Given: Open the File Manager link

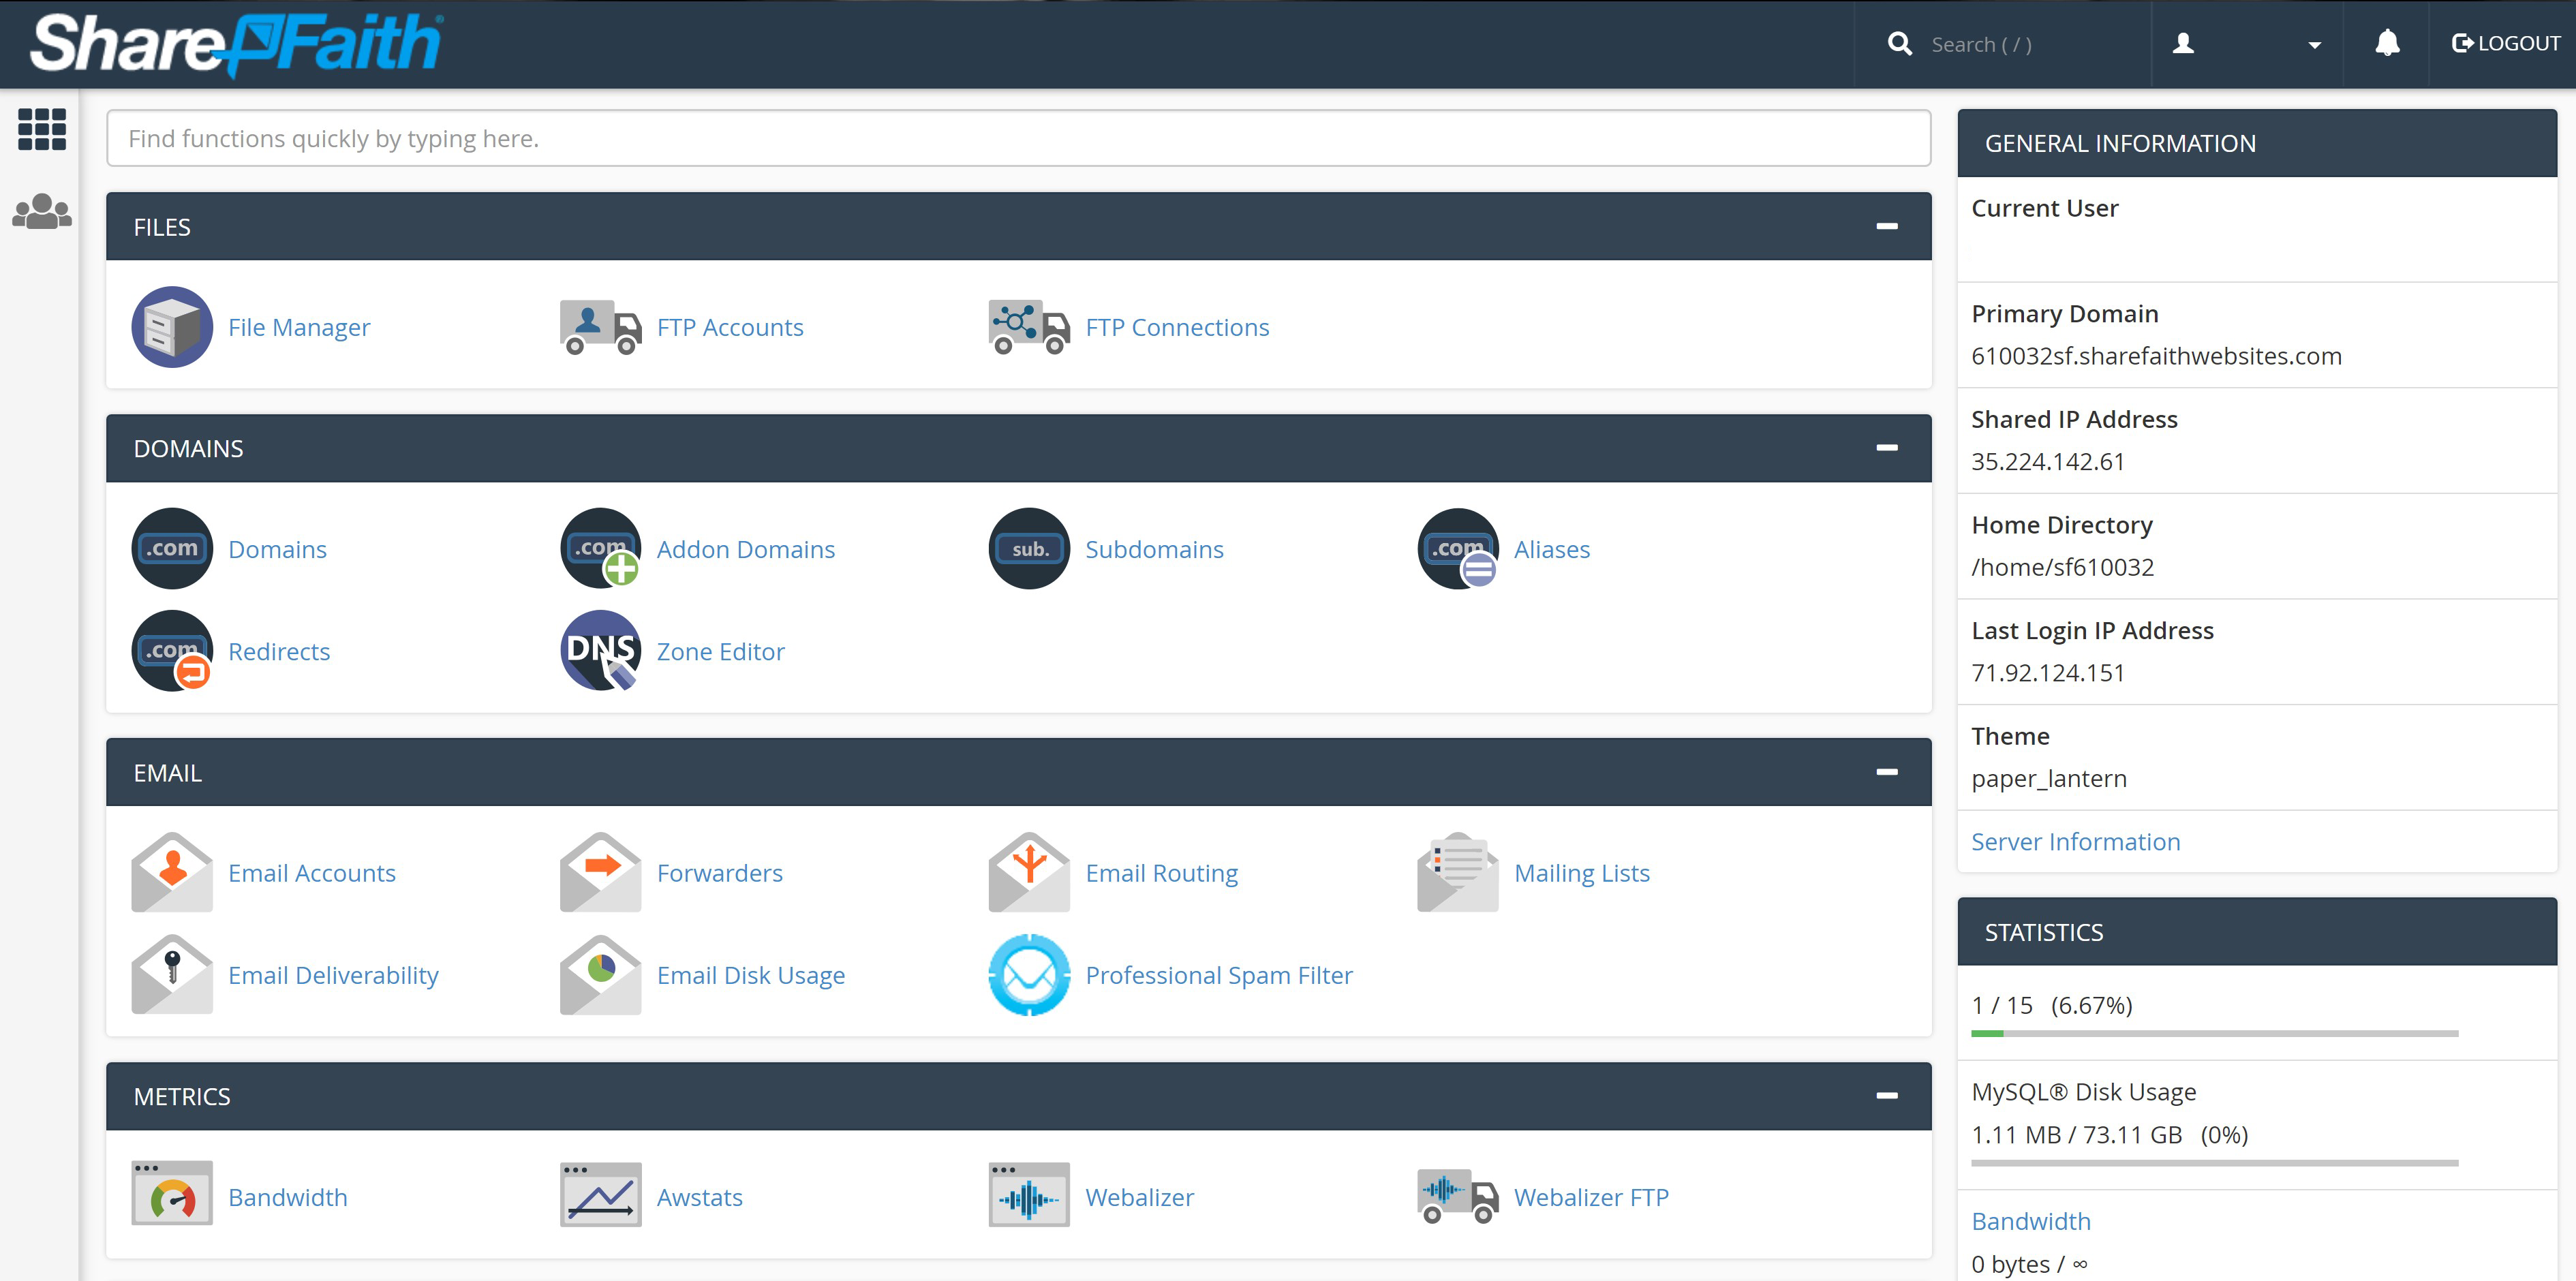Looking at the screenshot, I should point(299,328).
